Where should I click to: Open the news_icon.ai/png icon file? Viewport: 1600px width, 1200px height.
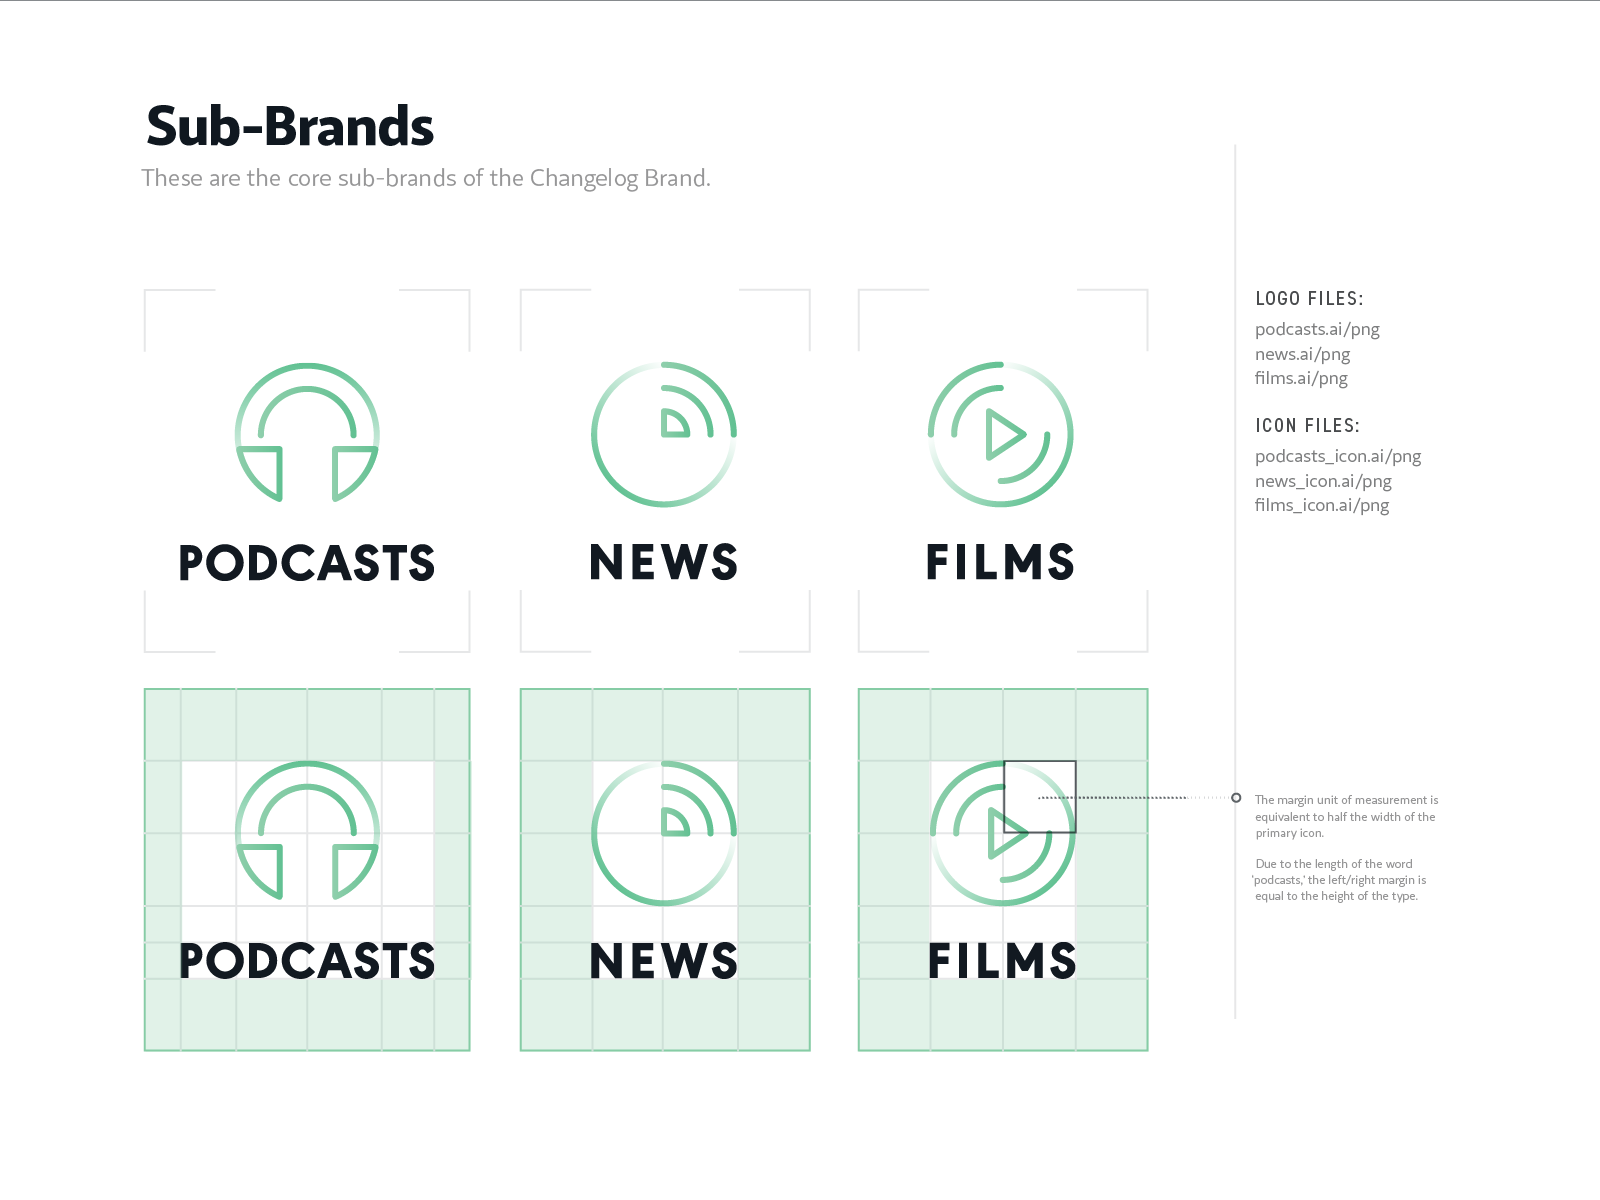click(x=1323, y=481)
